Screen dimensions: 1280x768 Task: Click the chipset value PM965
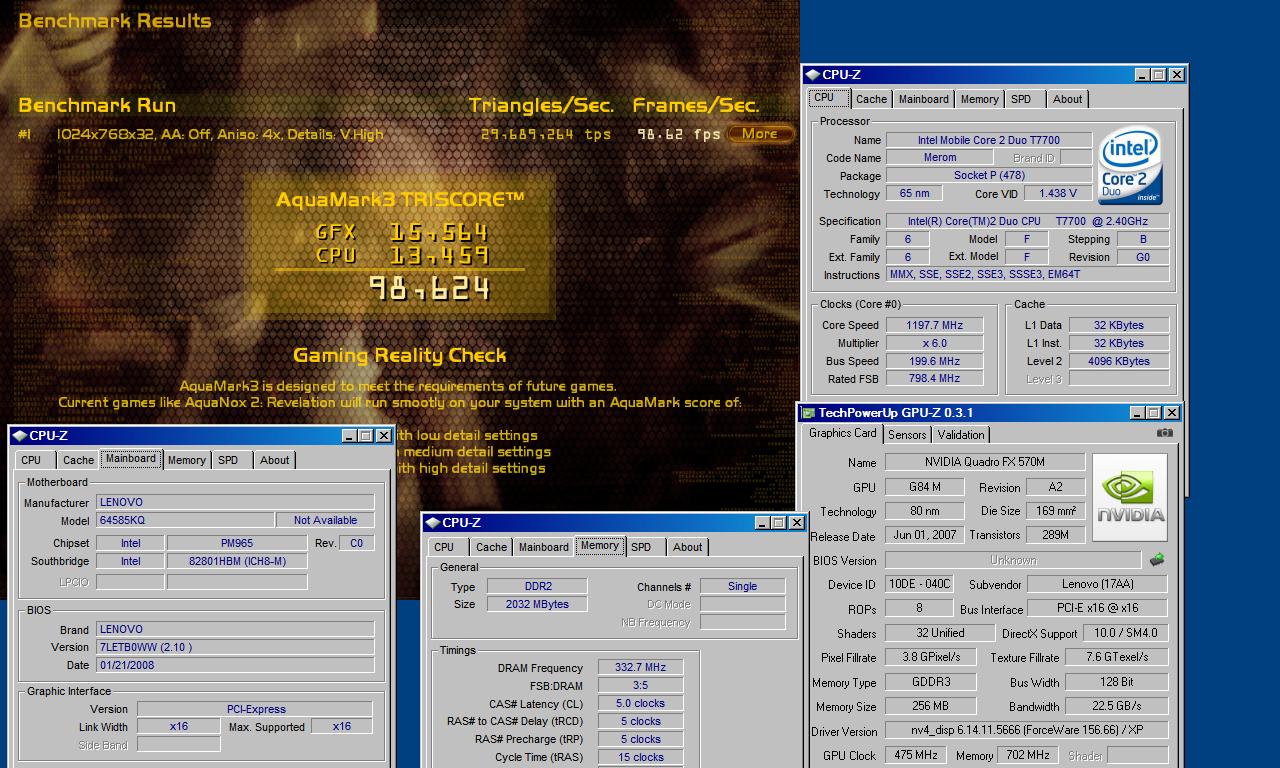236,543
